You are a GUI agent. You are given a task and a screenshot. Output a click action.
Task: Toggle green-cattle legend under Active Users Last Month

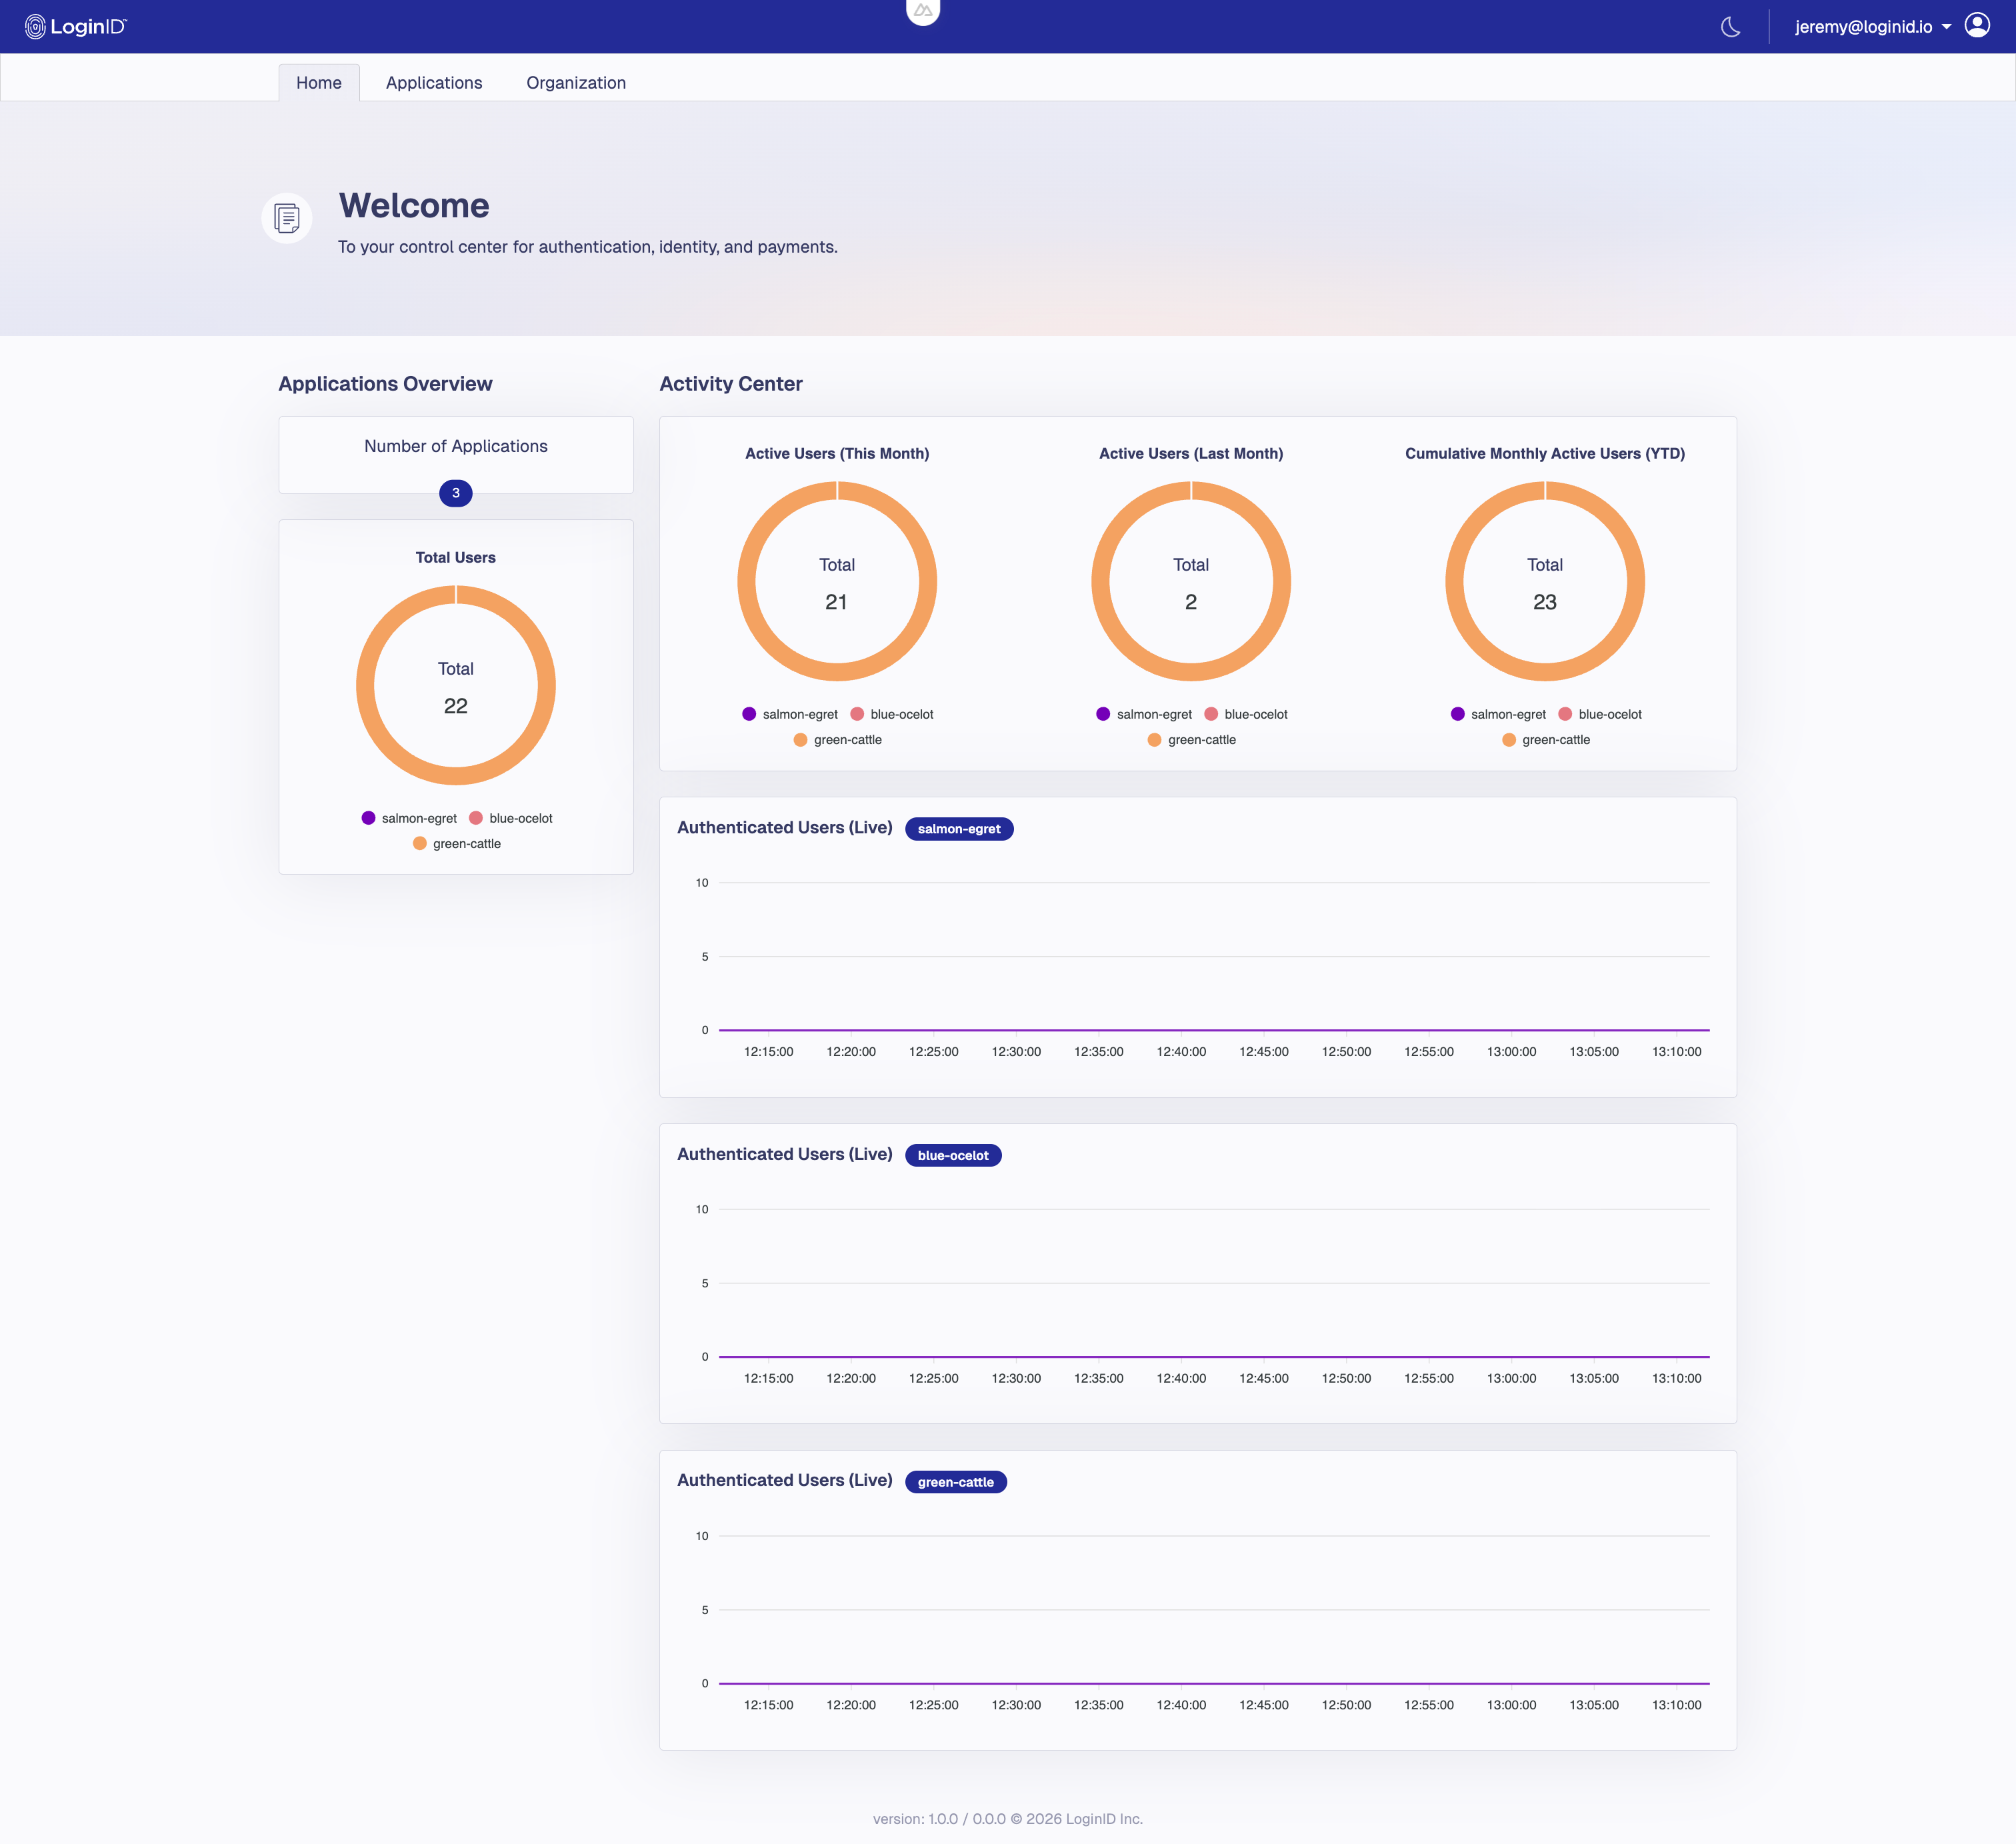click(1192, 740)
